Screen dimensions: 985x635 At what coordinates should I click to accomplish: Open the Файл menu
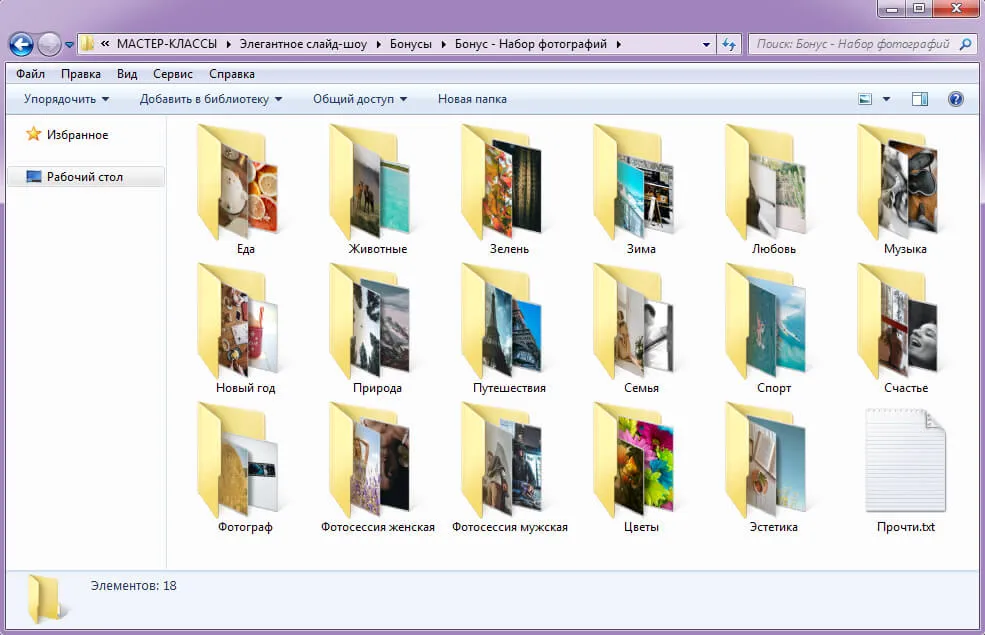(30, 74)
